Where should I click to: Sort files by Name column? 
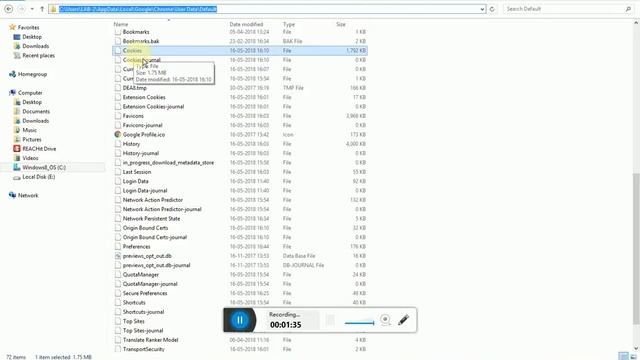coord(121,24)
